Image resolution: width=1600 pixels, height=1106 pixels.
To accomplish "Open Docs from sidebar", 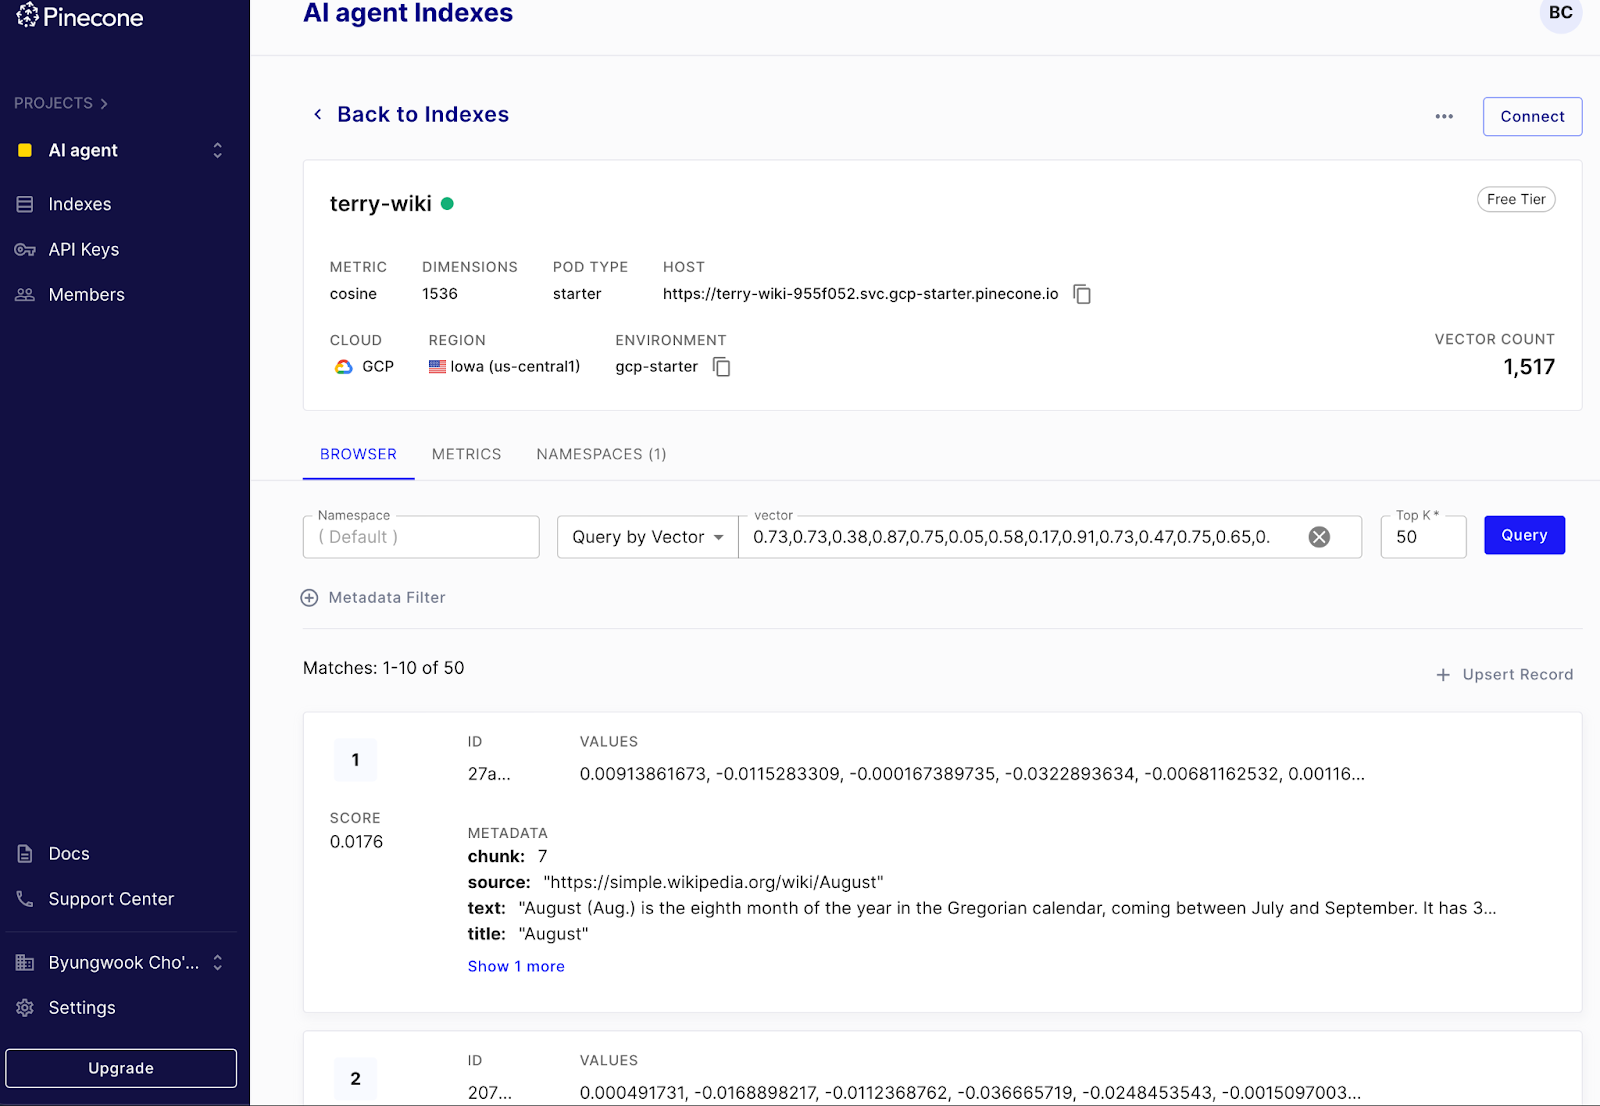I will point(69,854).
